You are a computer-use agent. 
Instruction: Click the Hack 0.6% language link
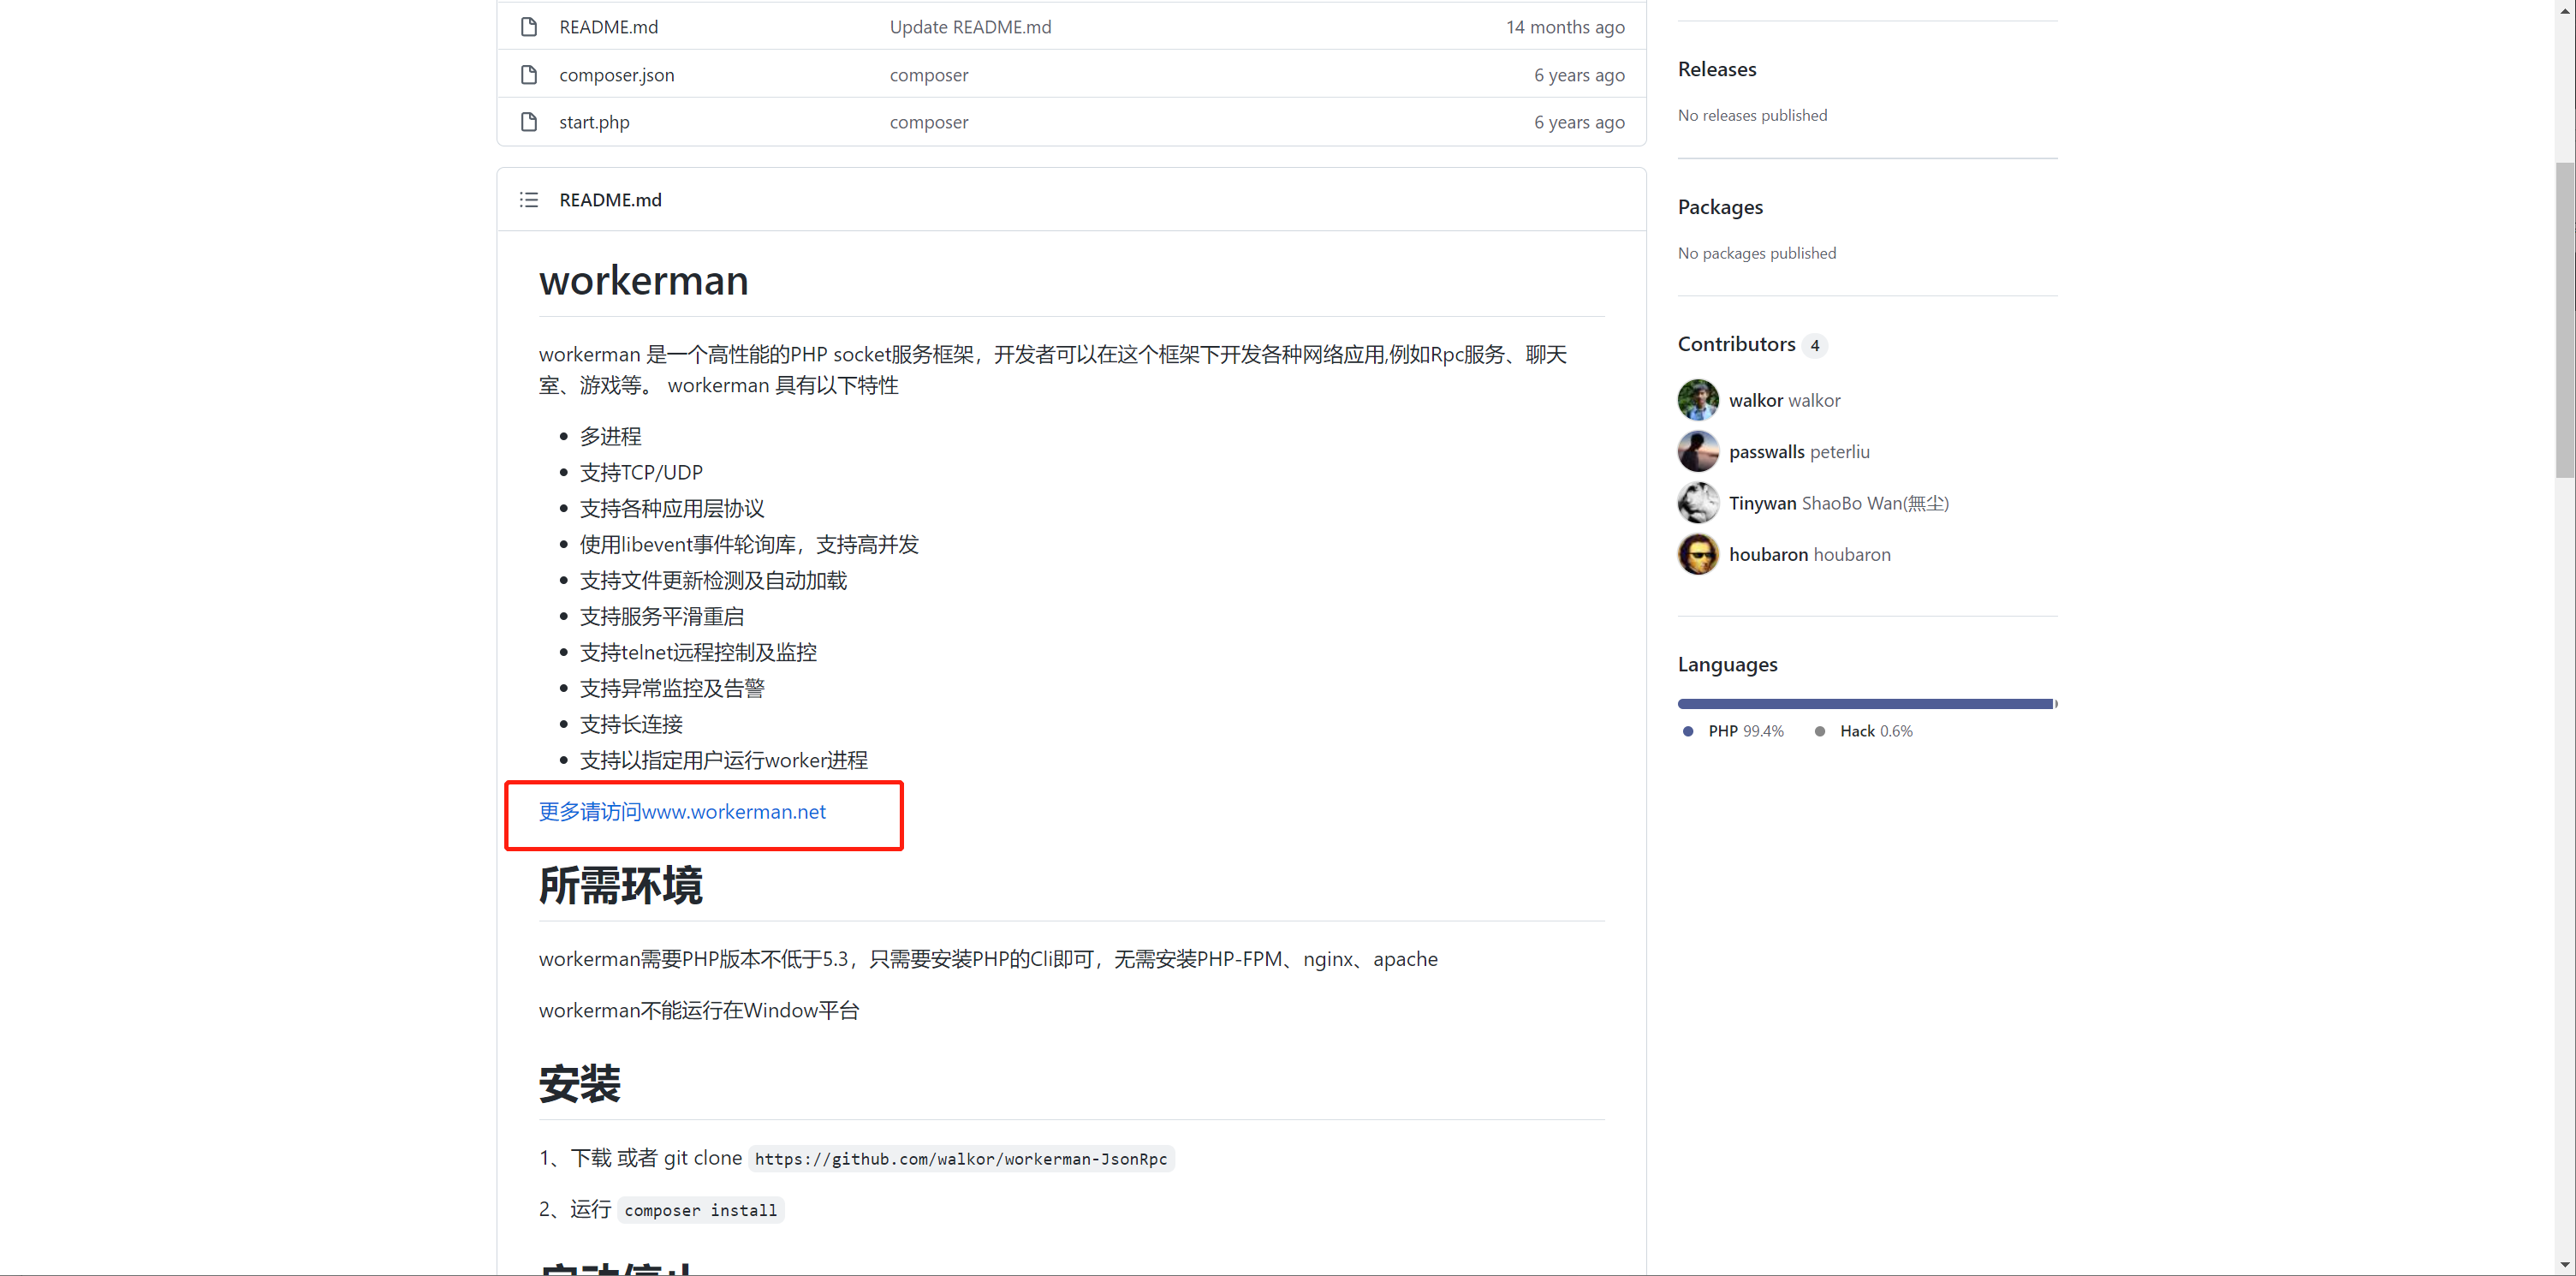[x=1875, y=731]
